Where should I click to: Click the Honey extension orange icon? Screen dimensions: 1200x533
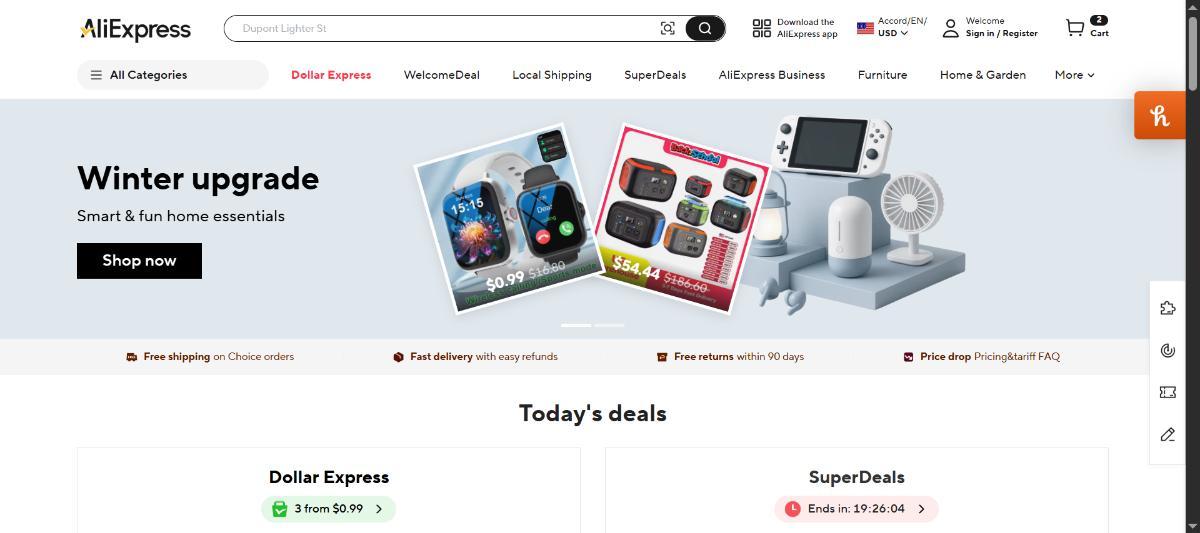1160,115
